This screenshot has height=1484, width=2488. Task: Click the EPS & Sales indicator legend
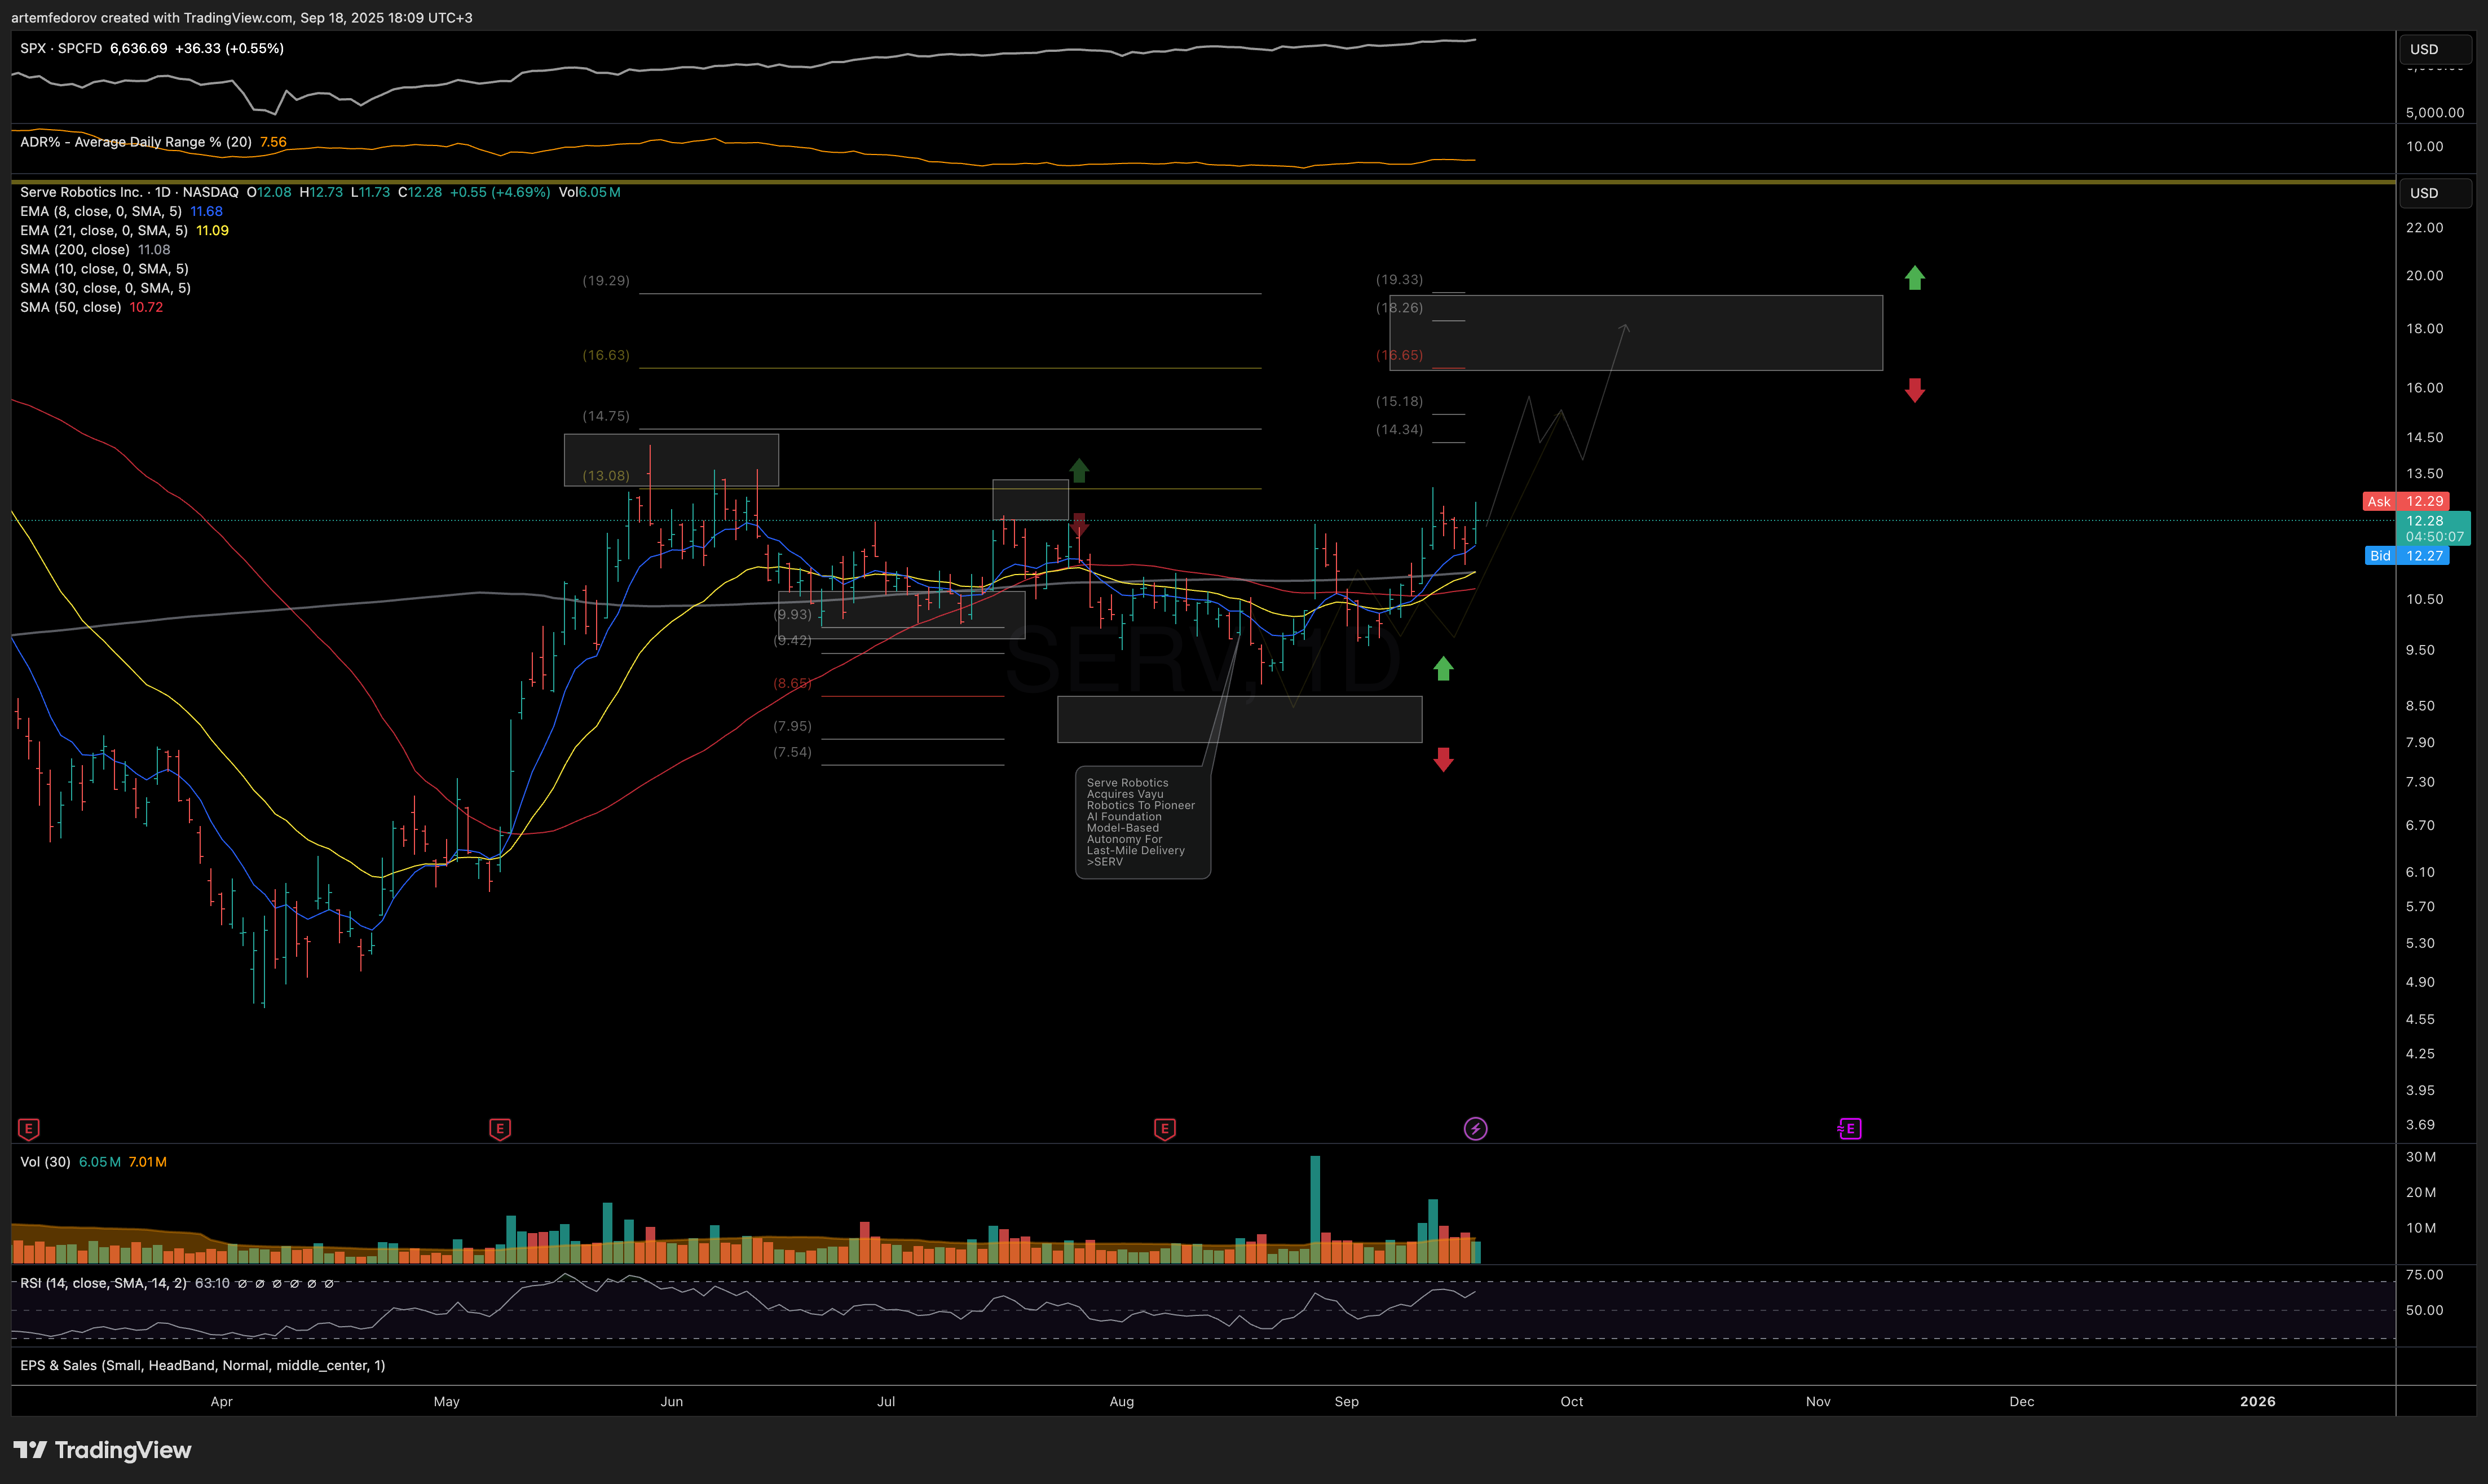pyautogui.click(x=202, y=1365)
